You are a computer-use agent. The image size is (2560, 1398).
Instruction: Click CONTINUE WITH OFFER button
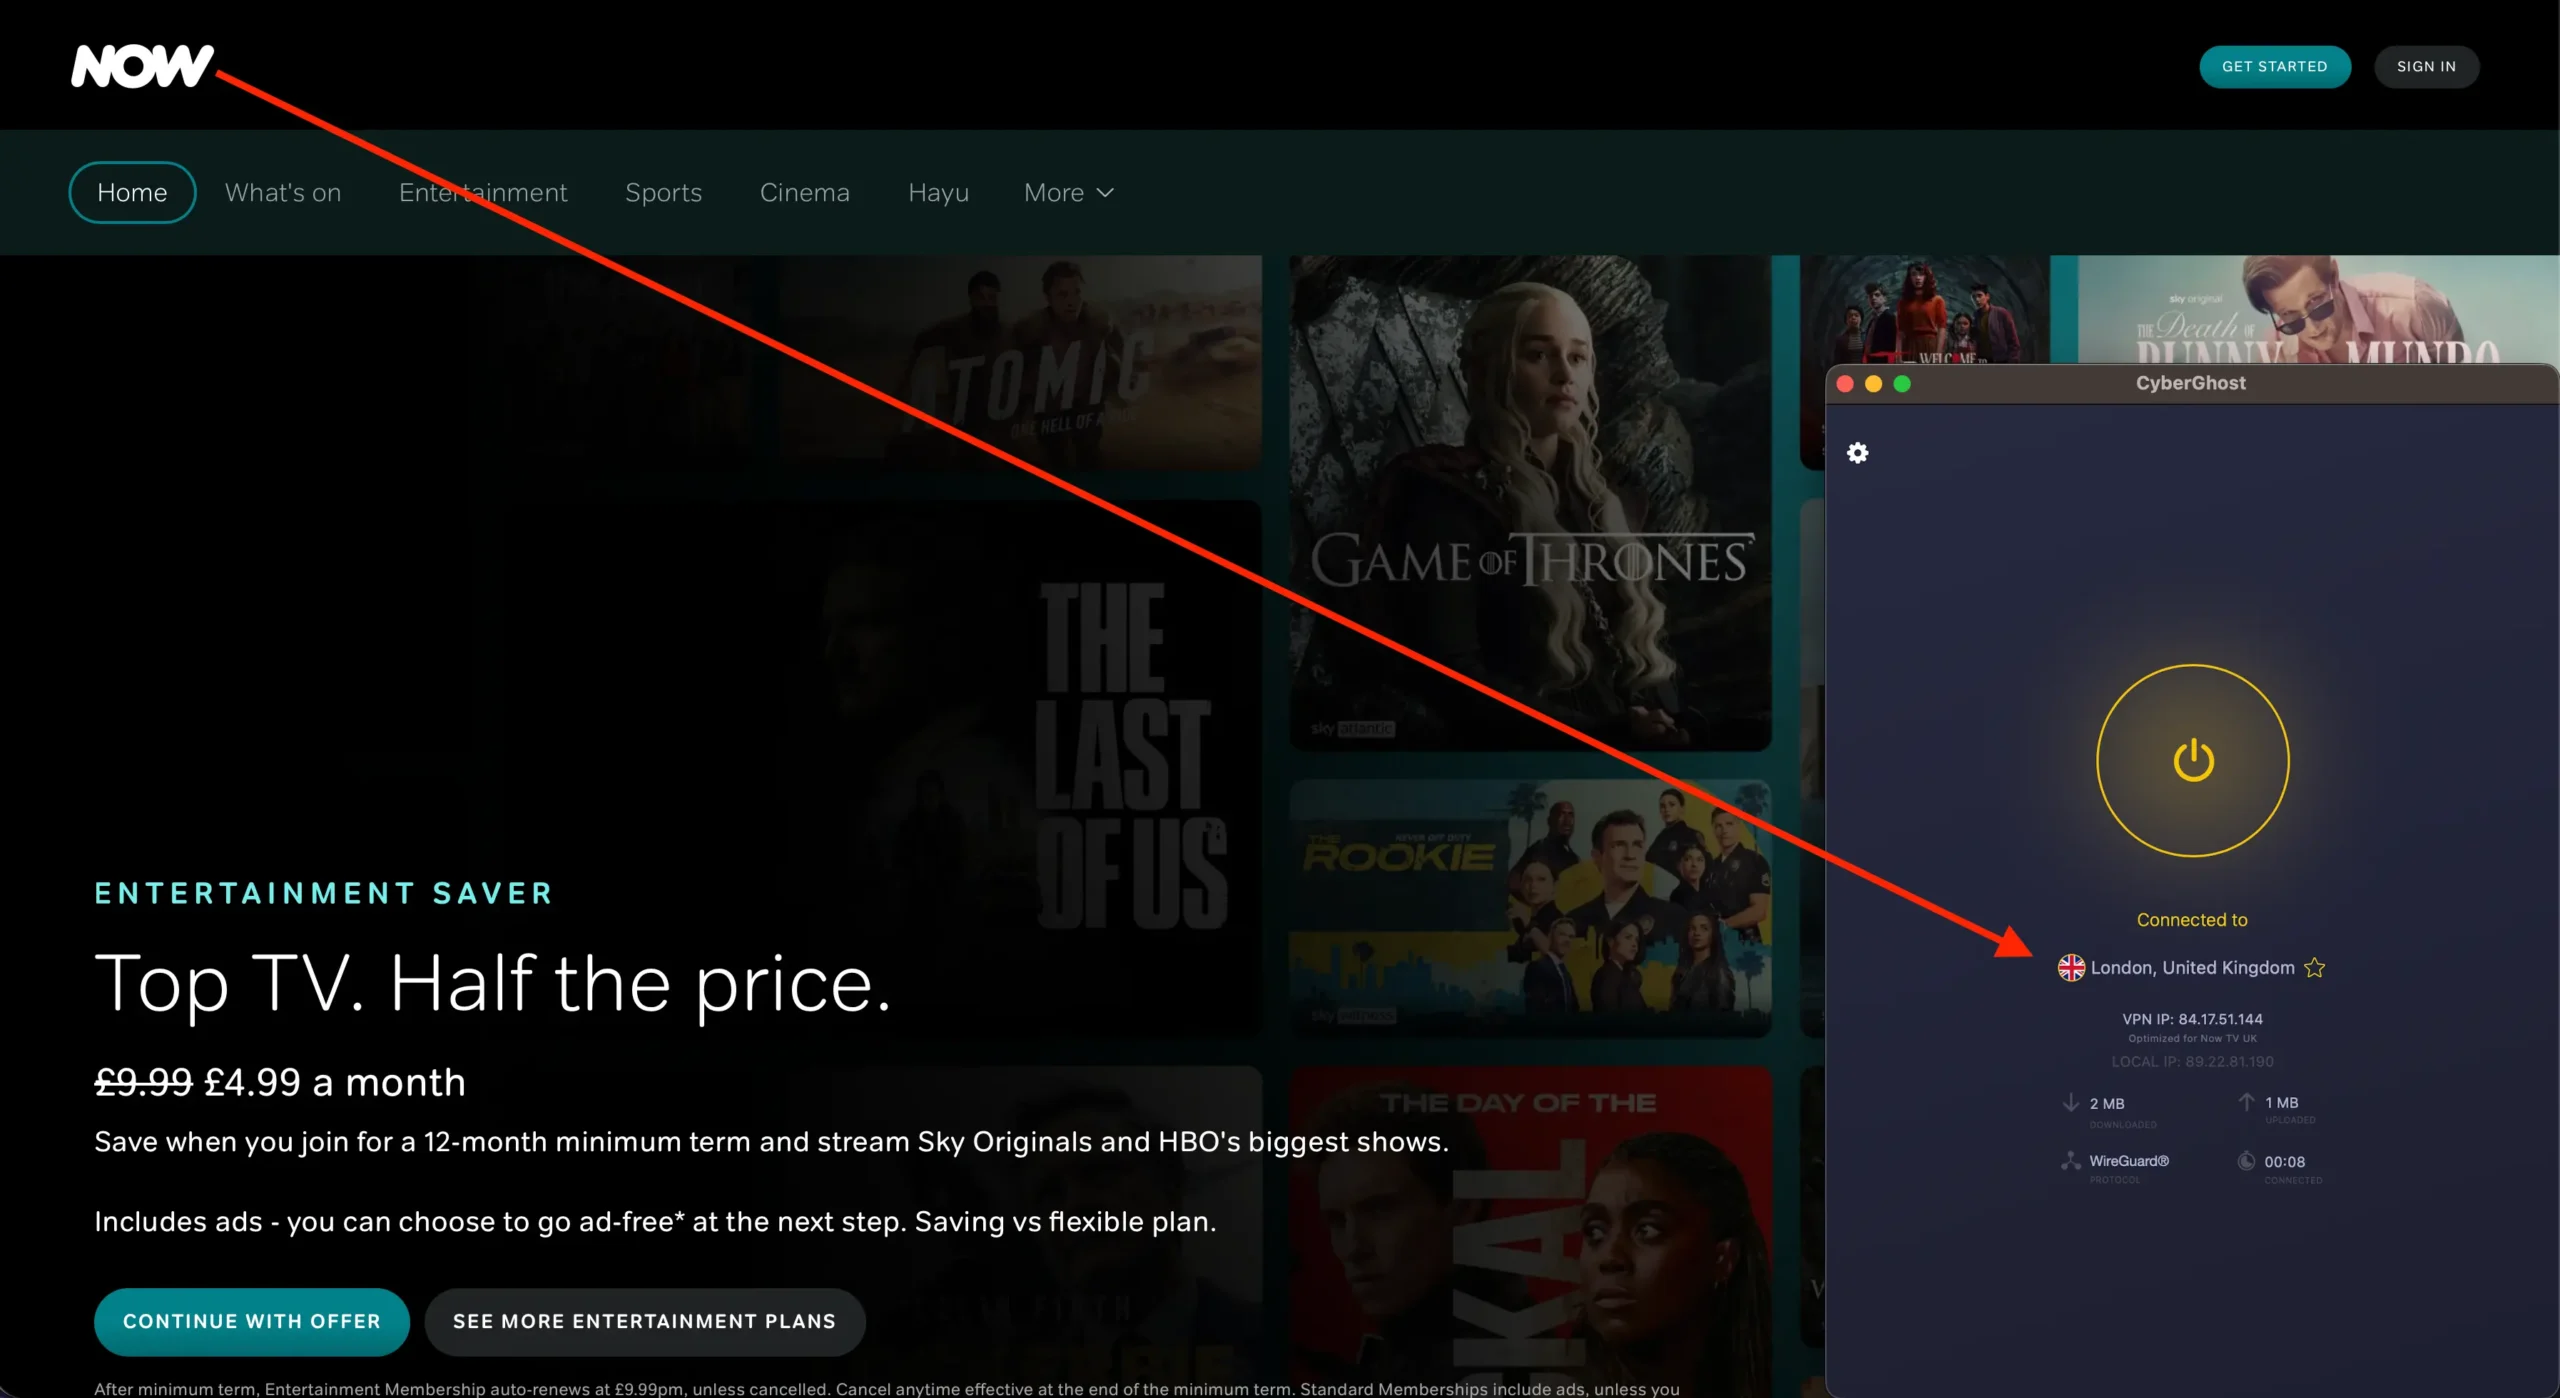point(251,1321)
